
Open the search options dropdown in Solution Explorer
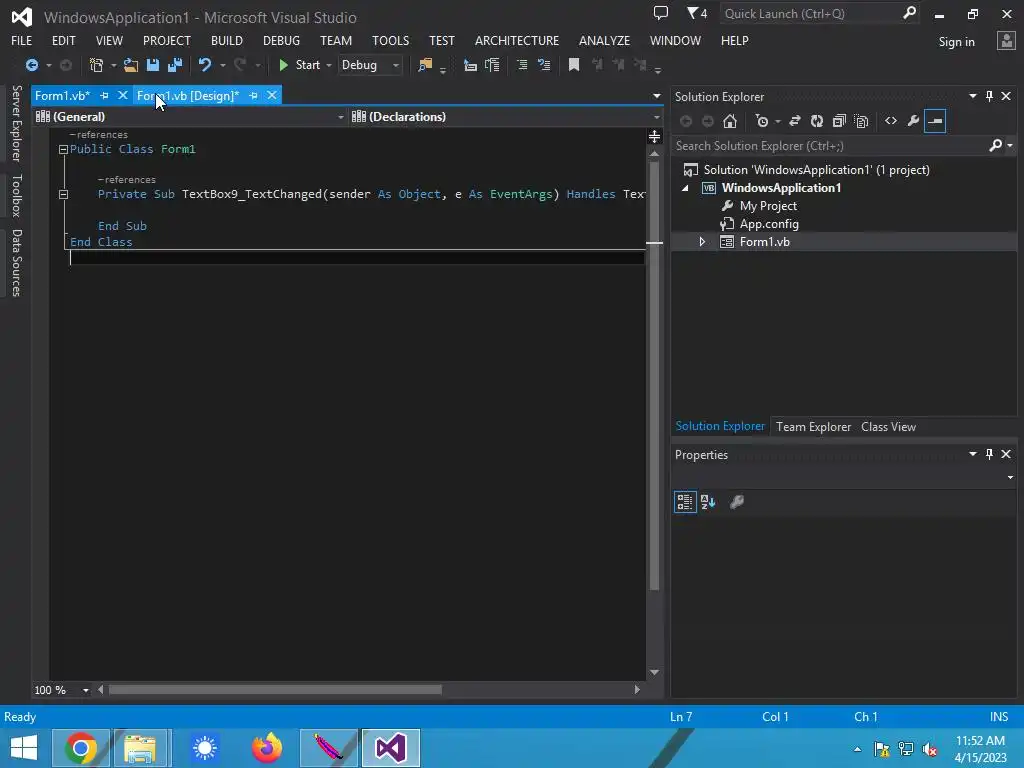1010,146
